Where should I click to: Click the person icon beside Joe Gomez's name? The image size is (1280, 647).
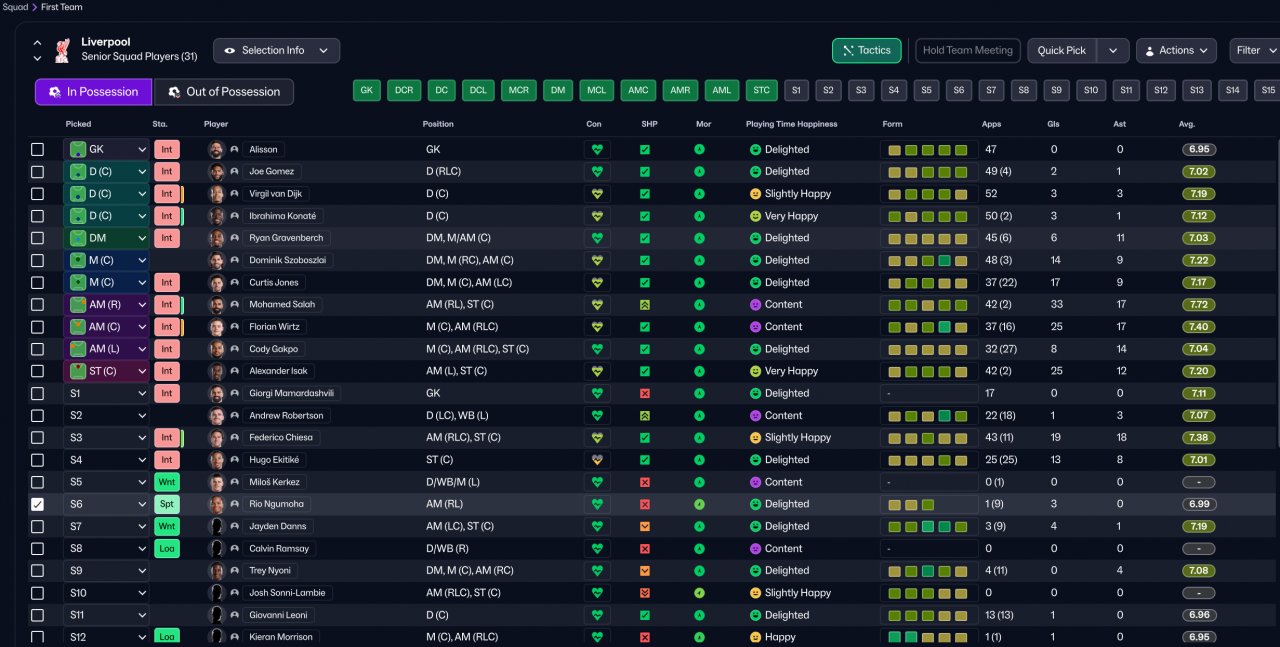tap(234, 172)
